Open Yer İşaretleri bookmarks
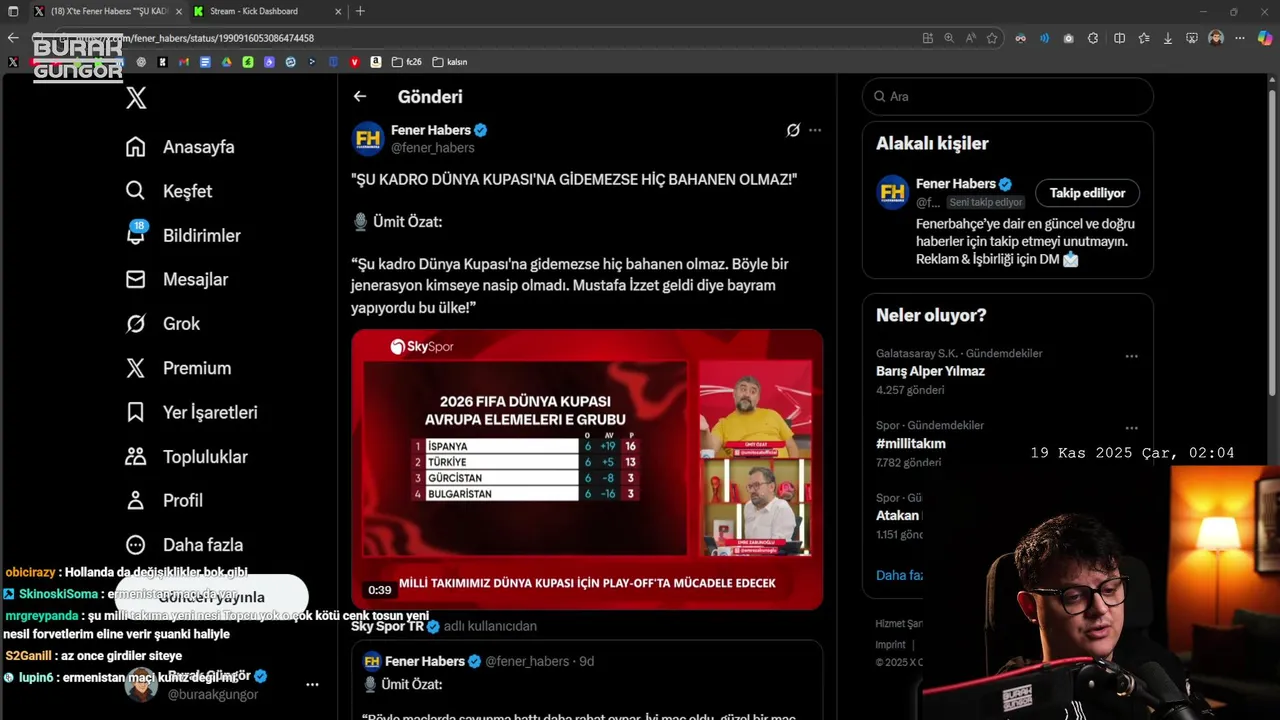Image resolution: width=1280 pixels, height=720 pixels. coord(191,412)
